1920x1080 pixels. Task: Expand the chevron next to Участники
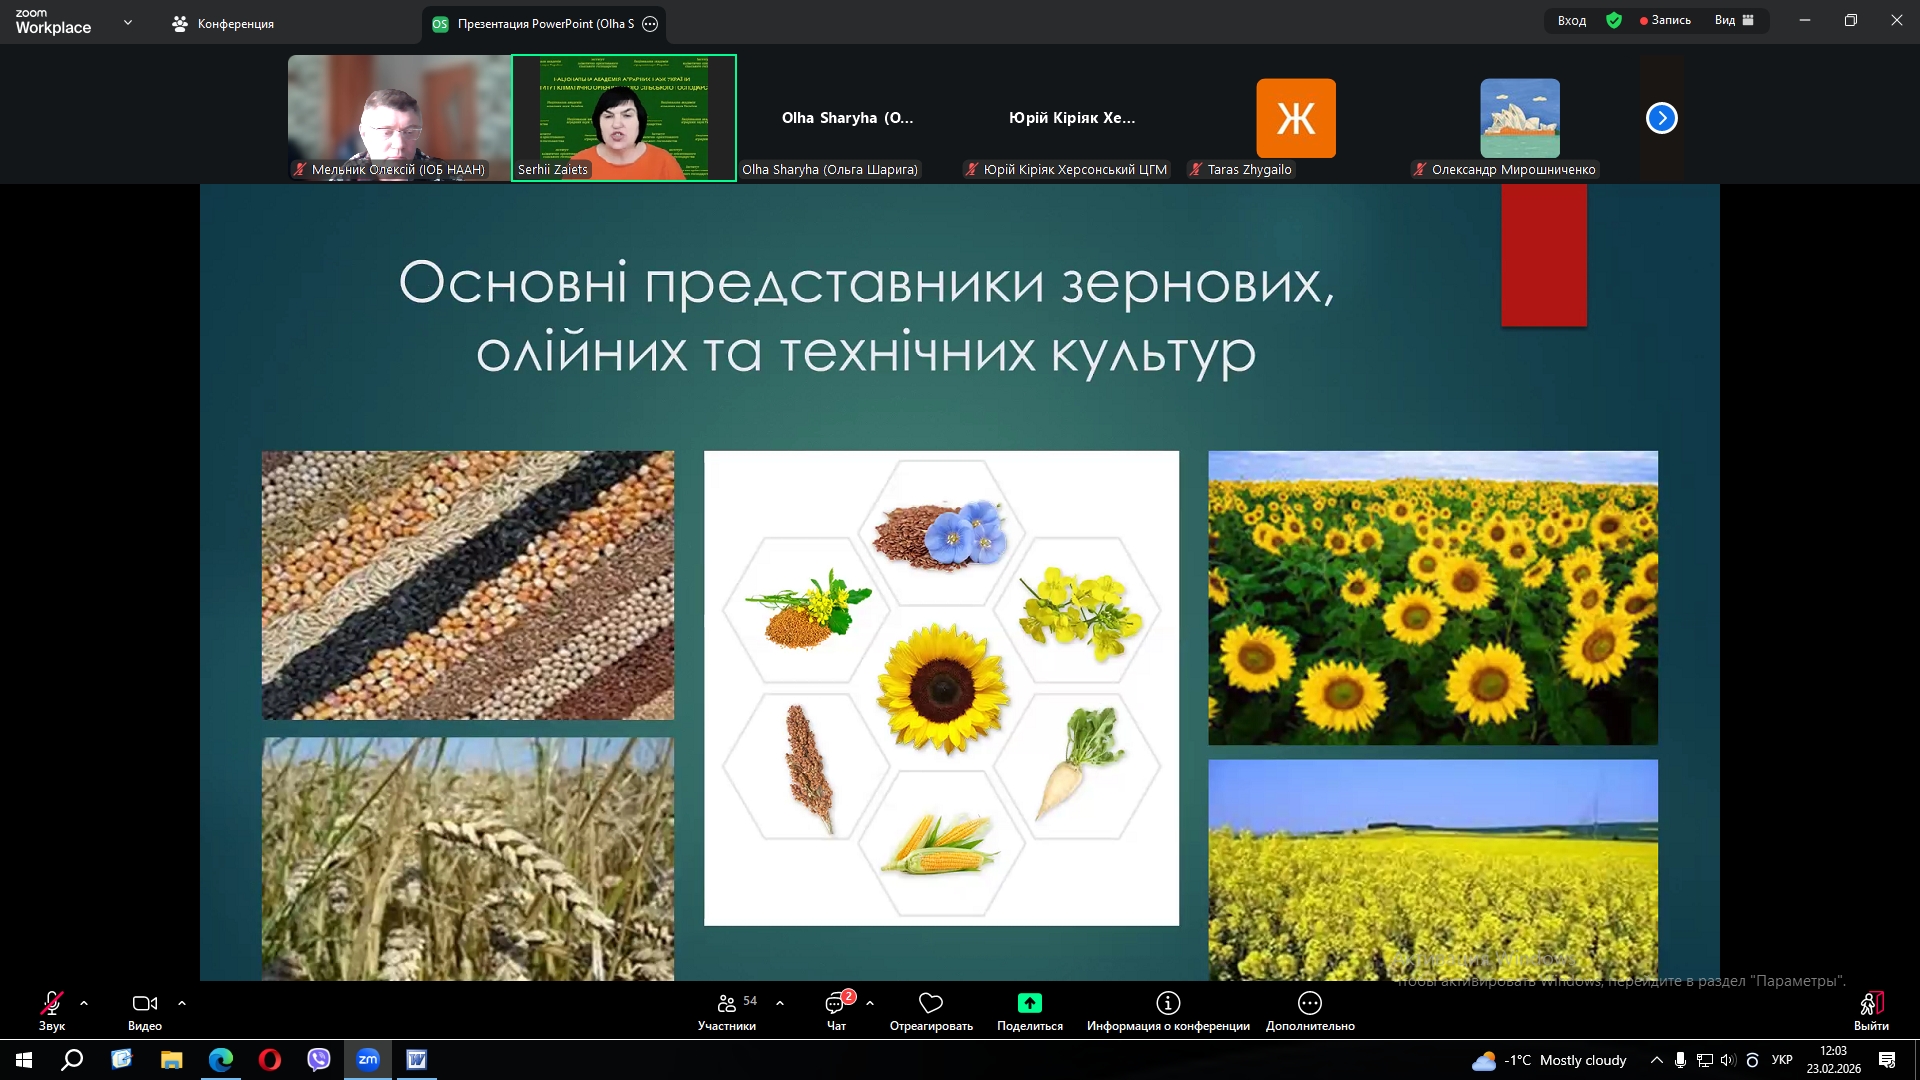(780, 1003)
